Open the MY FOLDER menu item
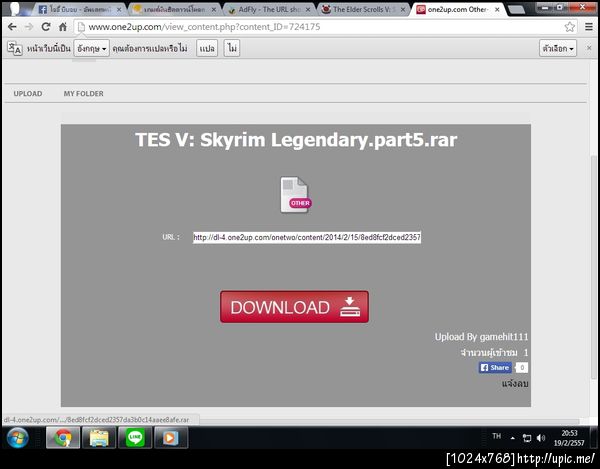Viewport: 600px width, 469px height. click(x=83, y=94)
